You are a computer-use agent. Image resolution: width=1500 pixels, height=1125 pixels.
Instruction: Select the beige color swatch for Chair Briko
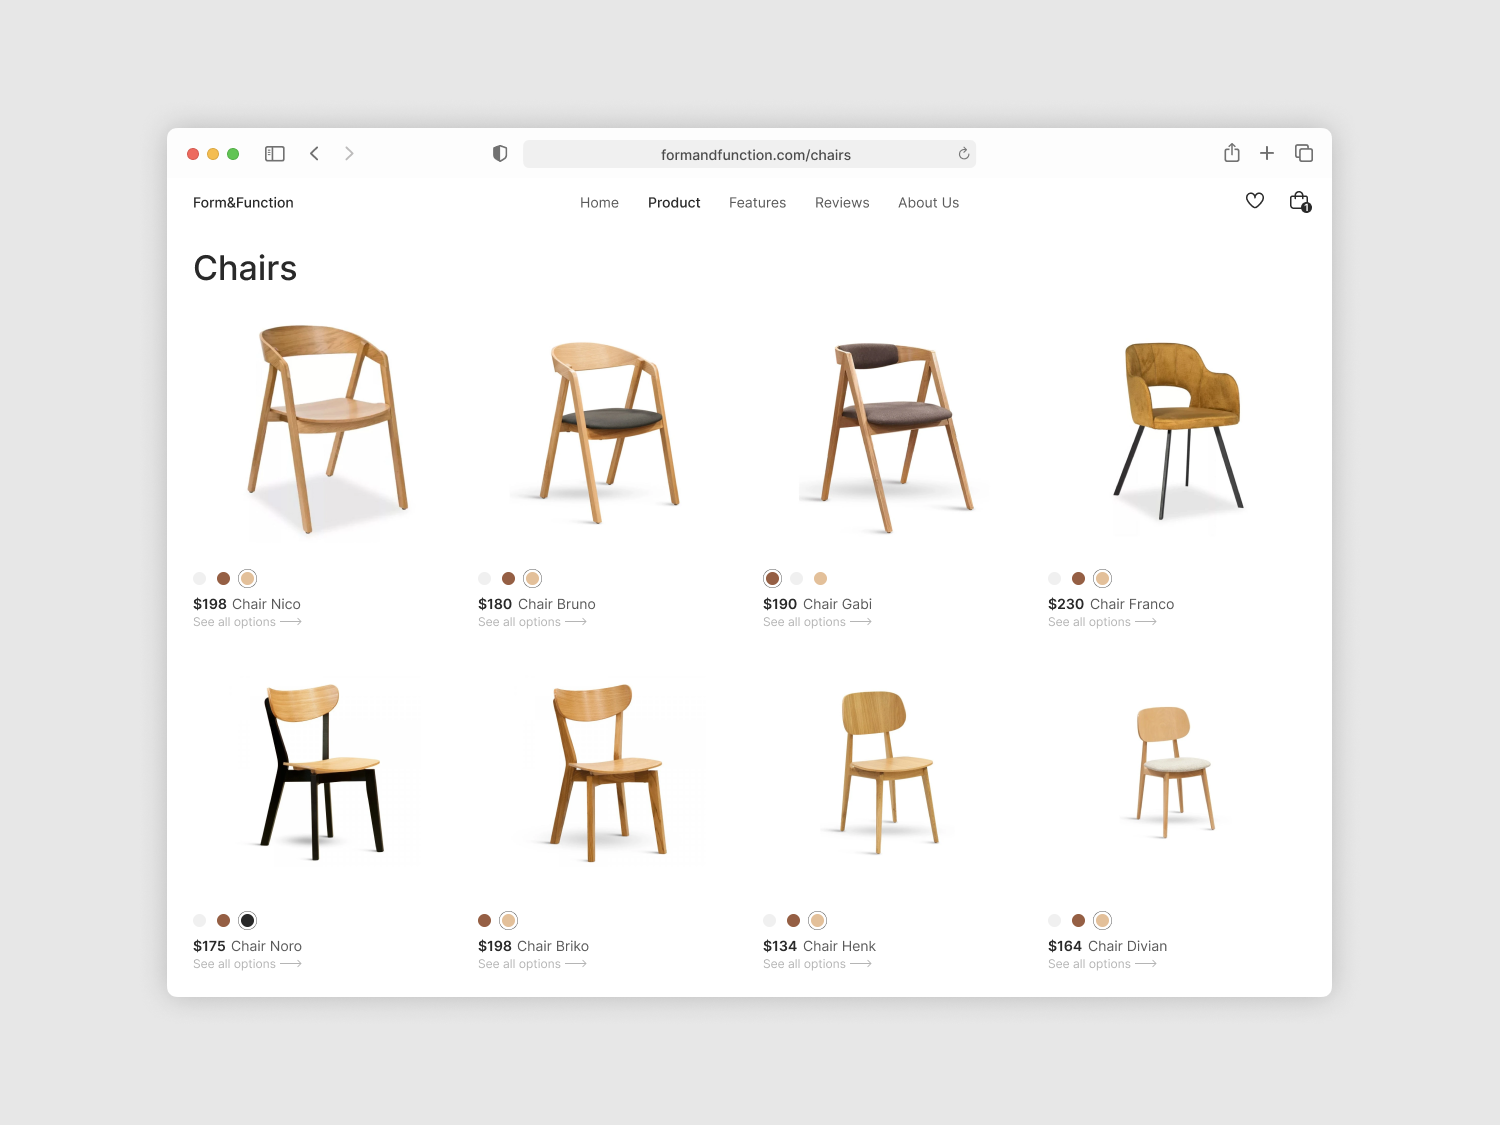tap(509, 920)
